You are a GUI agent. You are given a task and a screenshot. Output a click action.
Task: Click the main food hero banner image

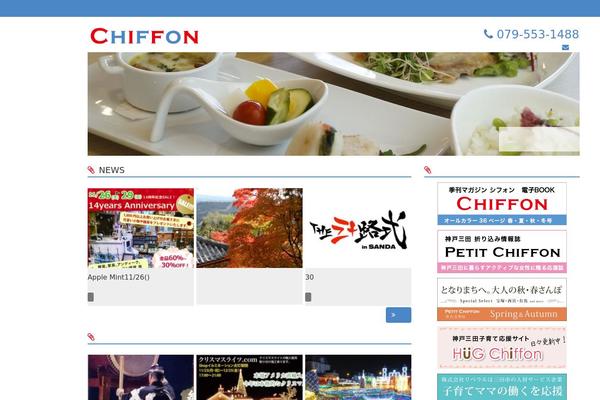tap(334, 104)
